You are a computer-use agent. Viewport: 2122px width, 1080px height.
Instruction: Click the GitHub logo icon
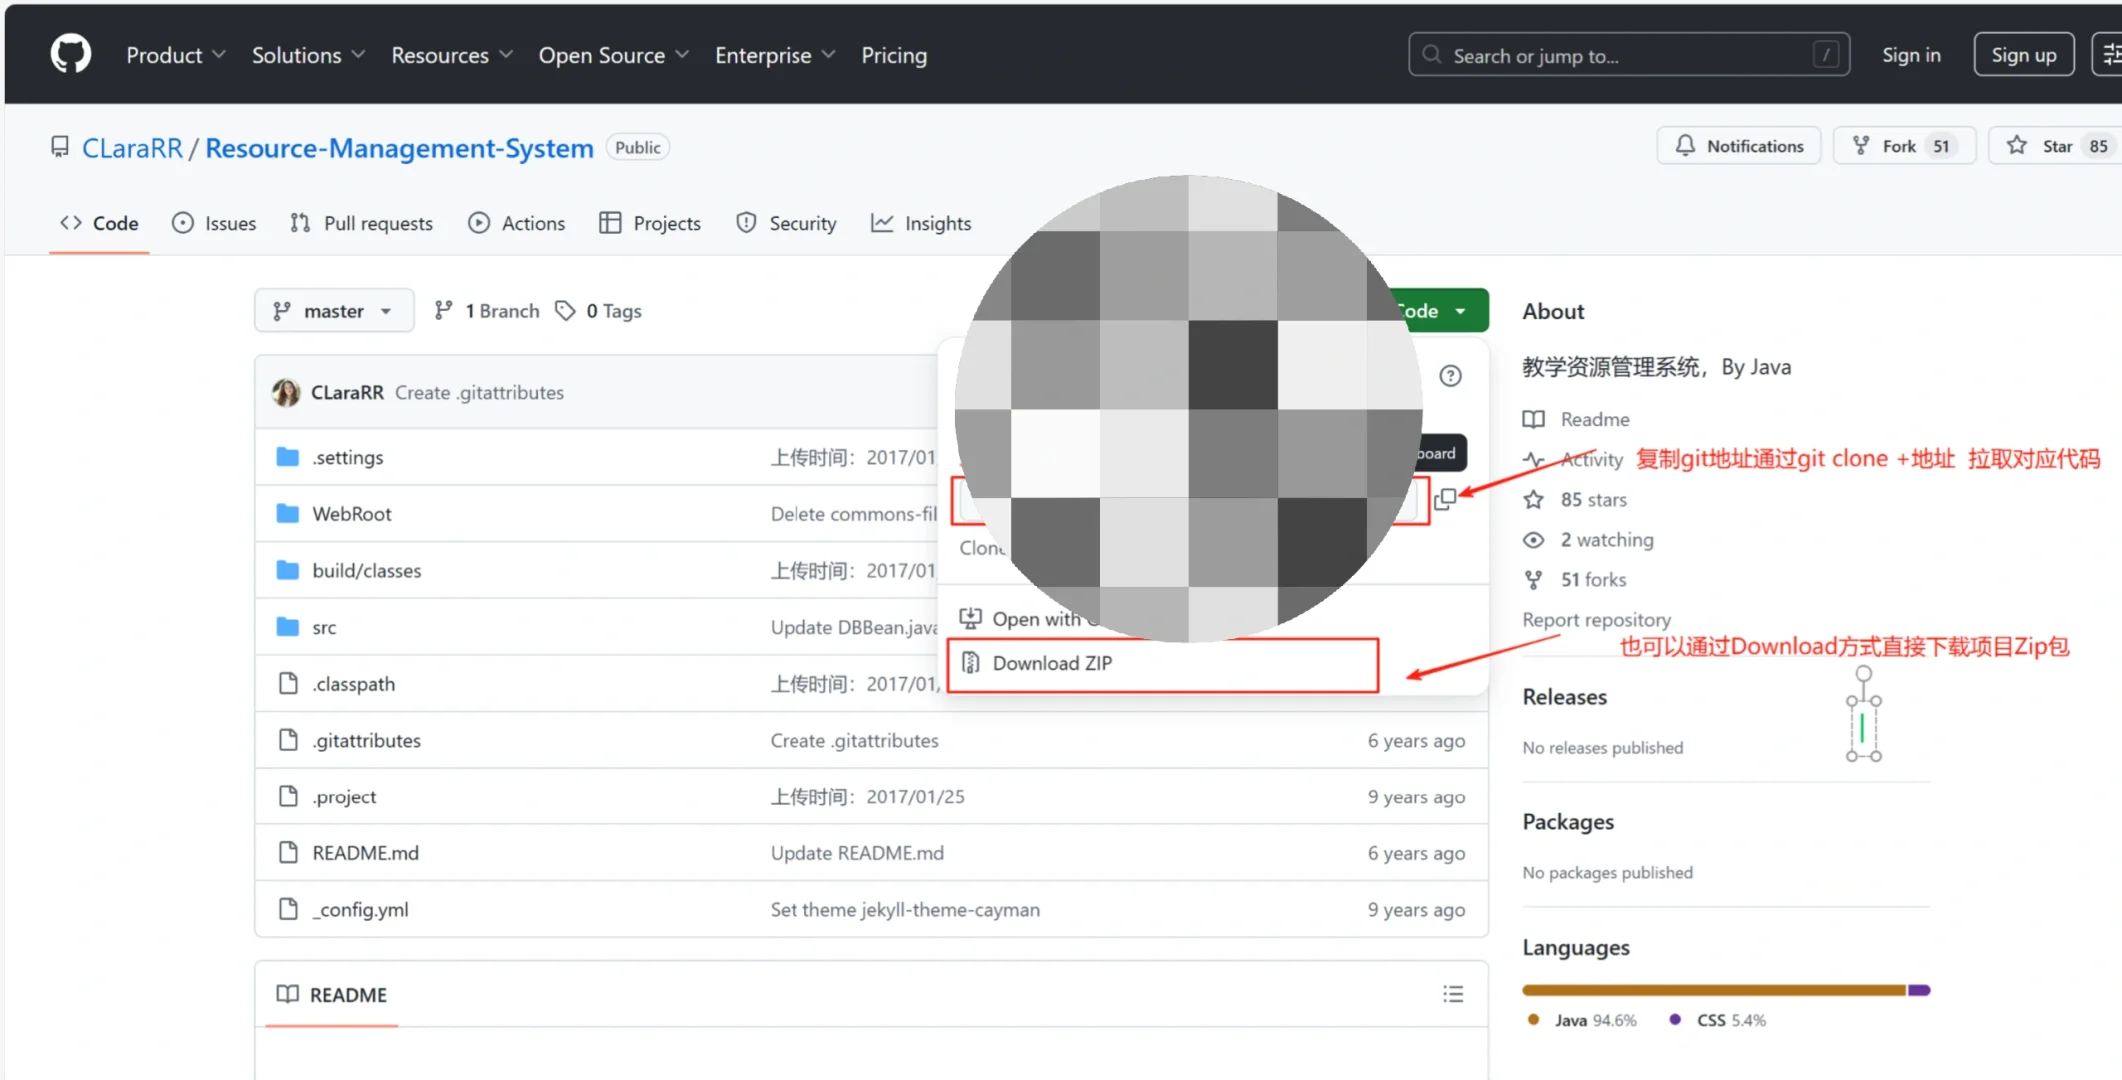(70, 54)
